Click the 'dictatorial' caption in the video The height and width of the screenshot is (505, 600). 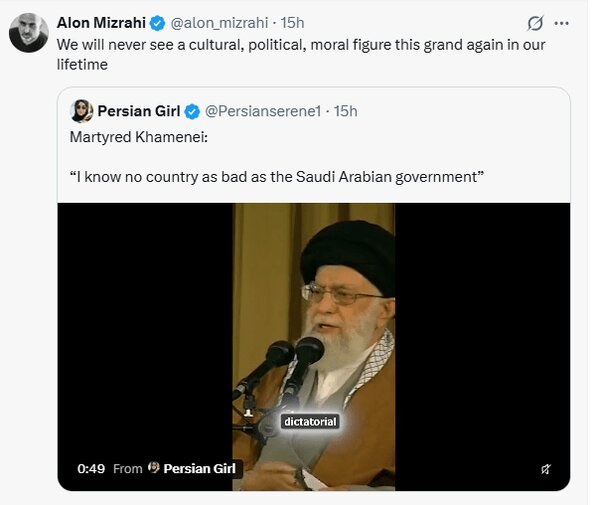pos(310,422)
